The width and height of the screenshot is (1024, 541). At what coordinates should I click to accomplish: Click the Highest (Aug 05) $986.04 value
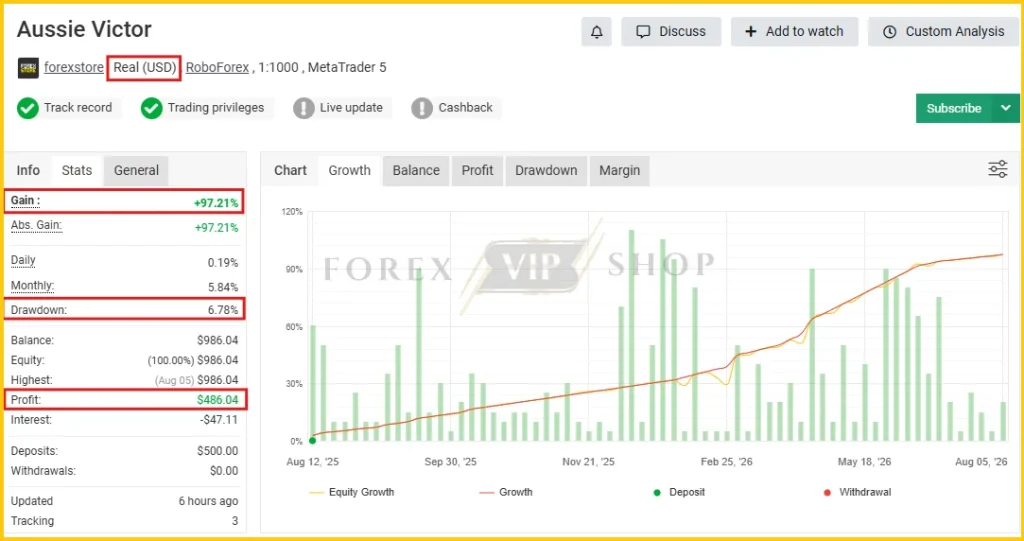(x=197, y=380)
